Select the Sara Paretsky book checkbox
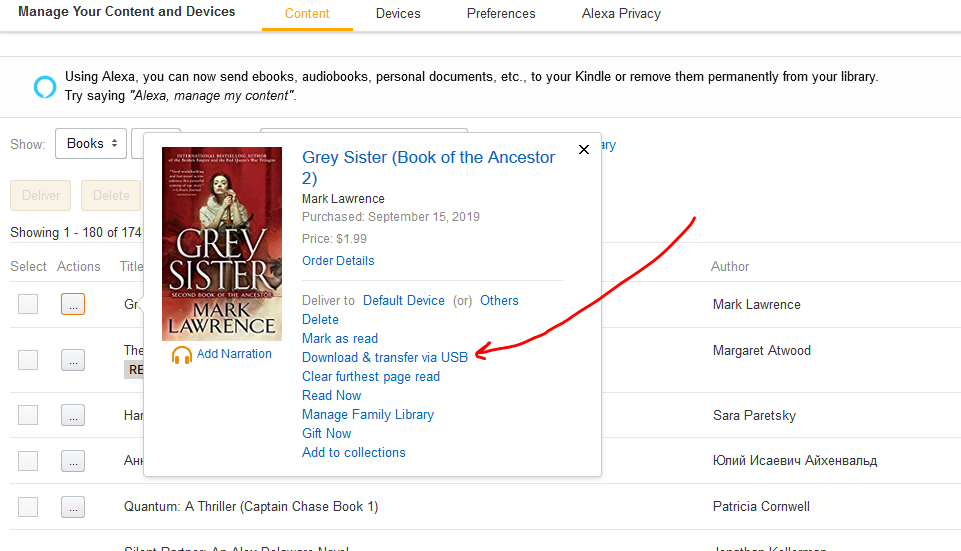 tap(28, 415)
